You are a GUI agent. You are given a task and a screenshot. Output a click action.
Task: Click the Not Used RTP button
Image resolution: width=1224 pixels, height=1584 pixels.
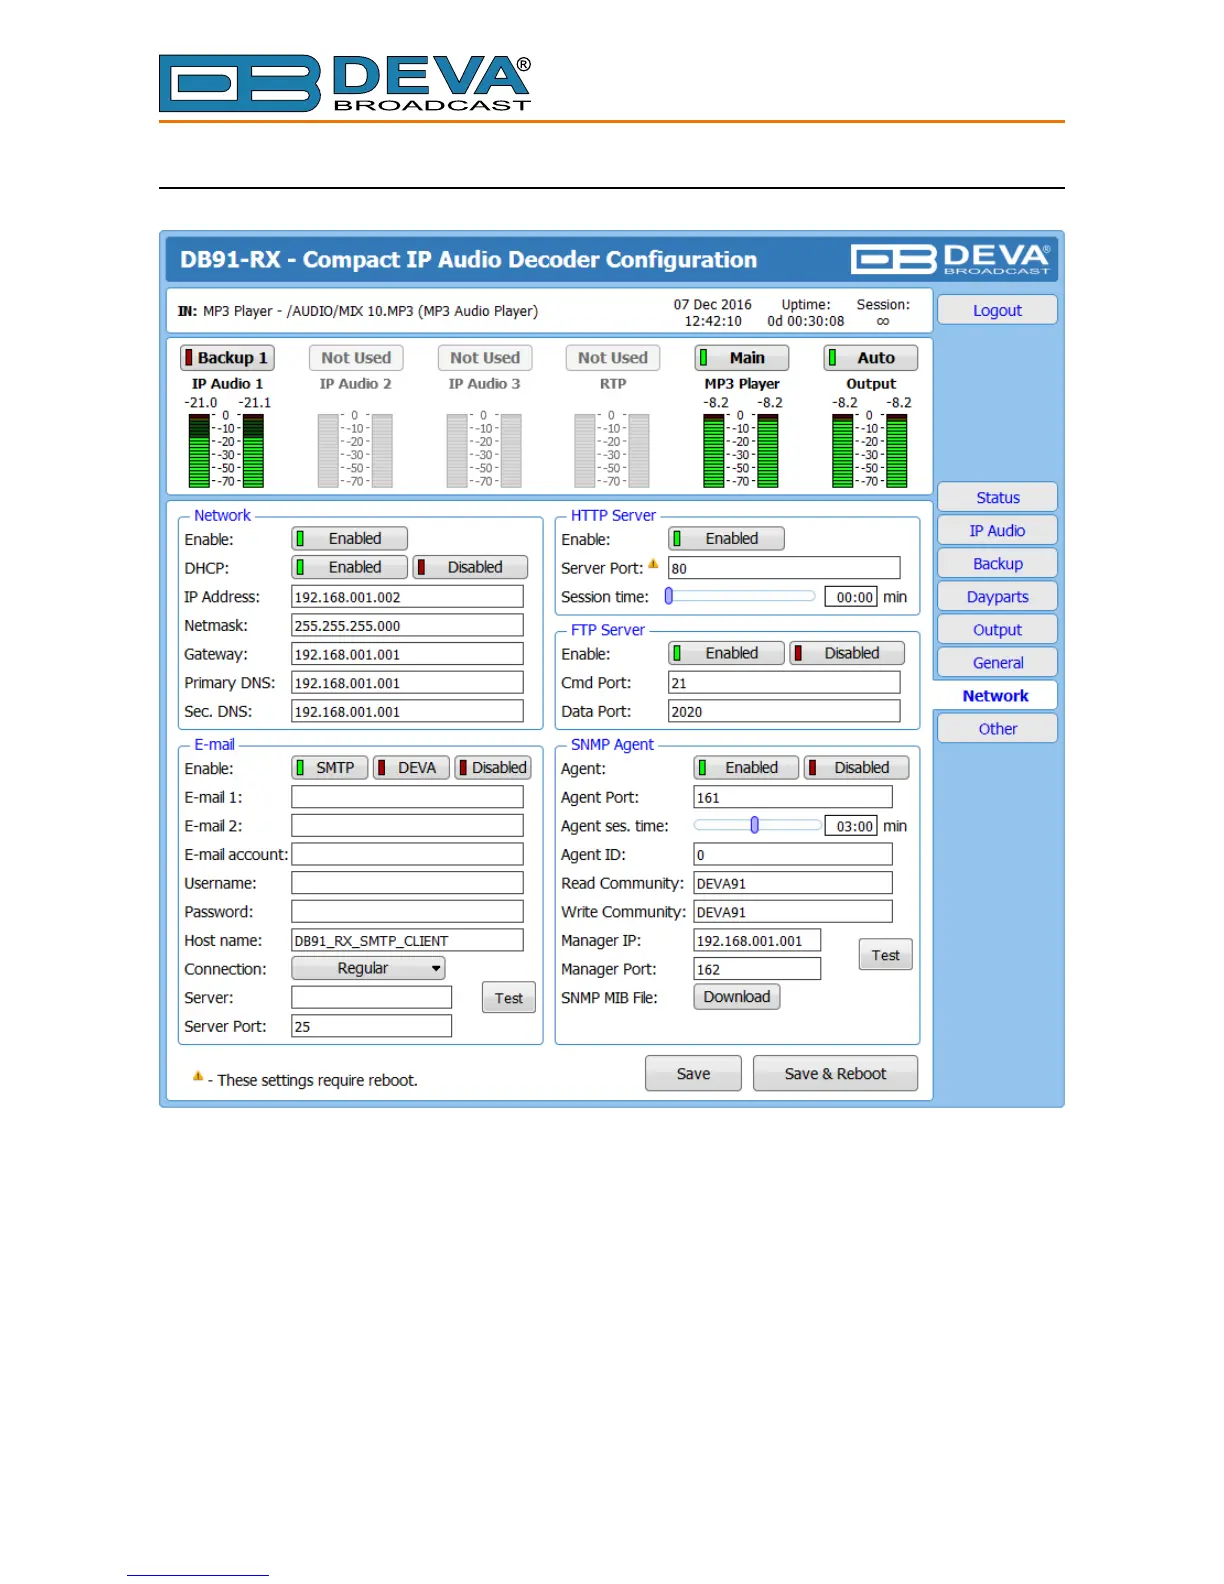613,358
